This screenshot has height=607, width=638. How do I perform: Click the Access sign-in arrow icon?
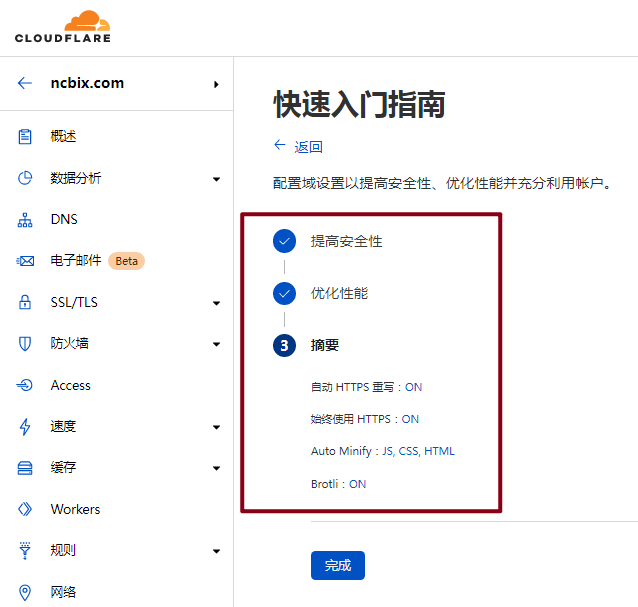25,385
